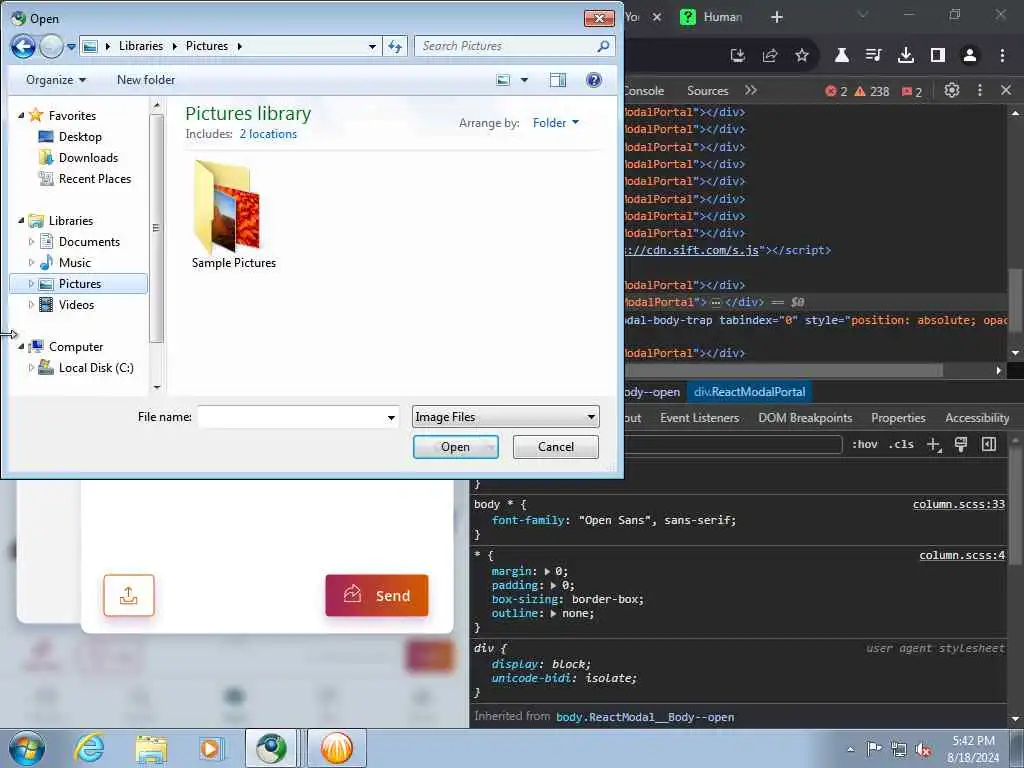The height and width of the screenshot is (768, 1024).
Task: Select Recent Places under Favorites
Action: [95, 179]
